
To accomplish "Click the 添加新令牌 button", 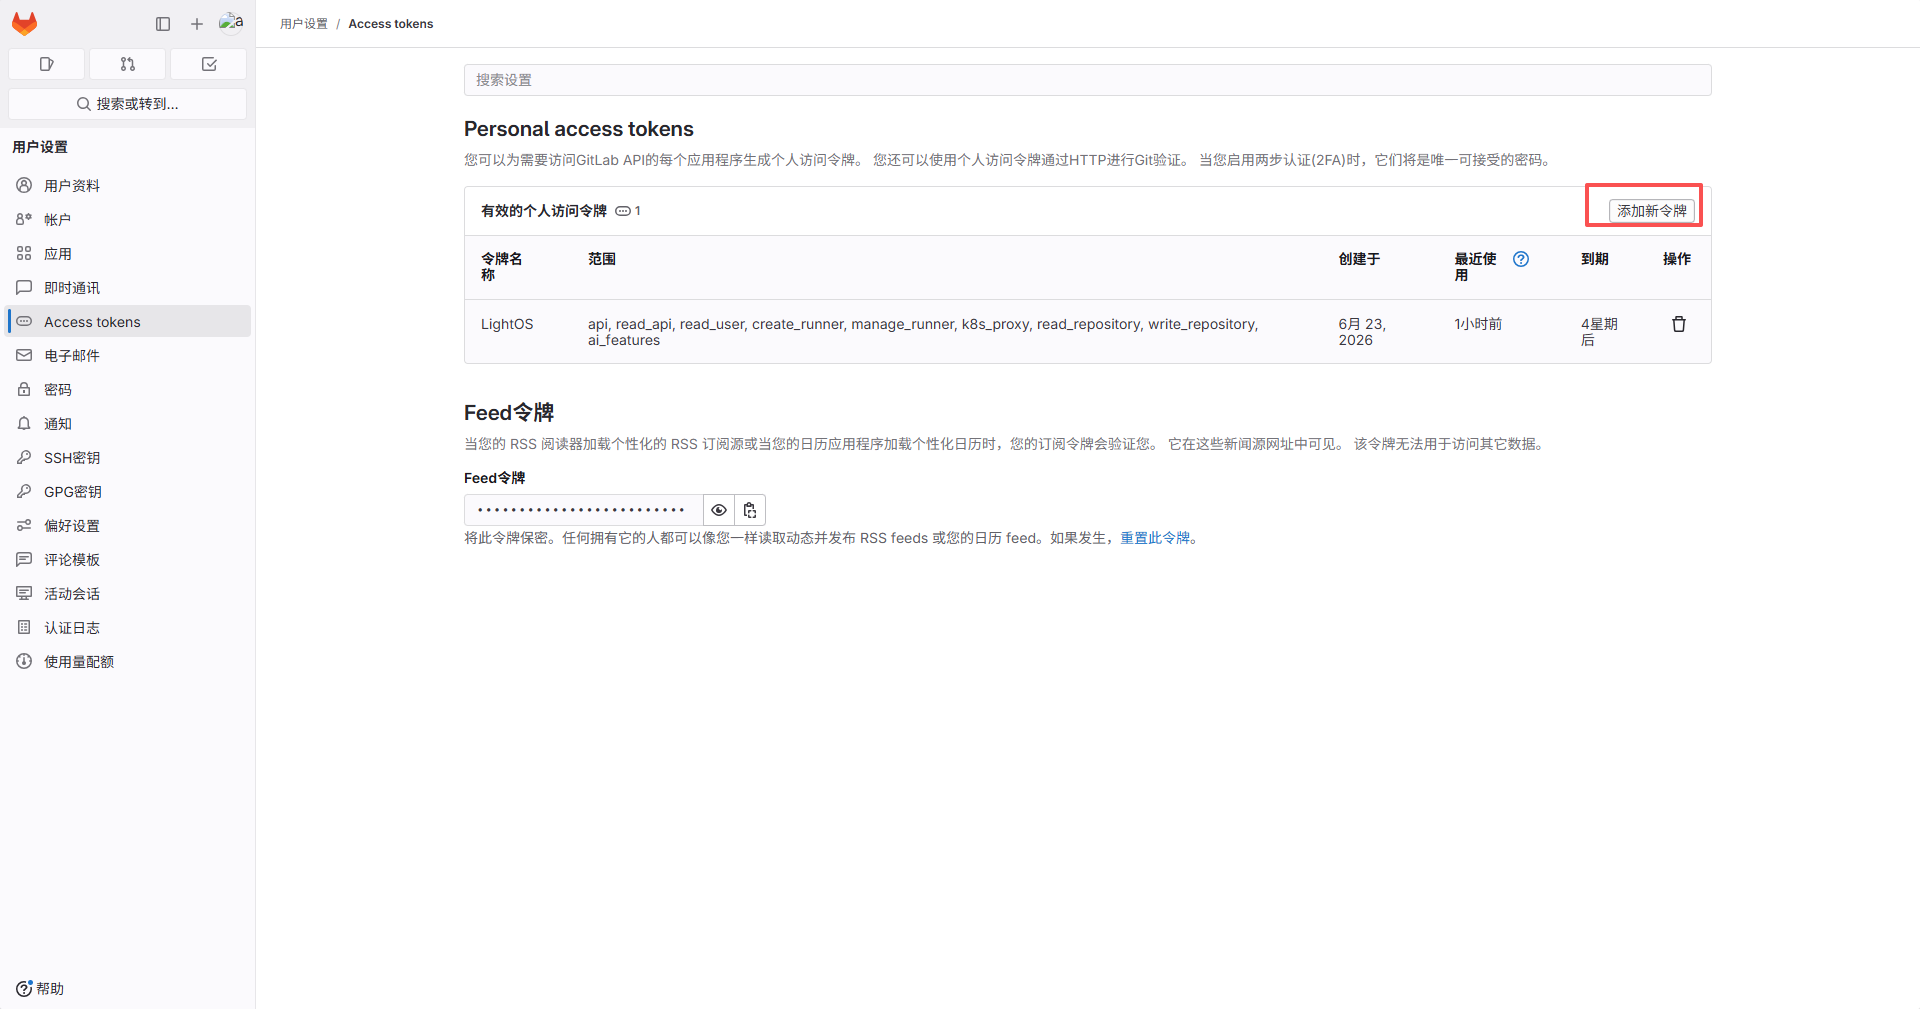I will (x=1651, y=211).
